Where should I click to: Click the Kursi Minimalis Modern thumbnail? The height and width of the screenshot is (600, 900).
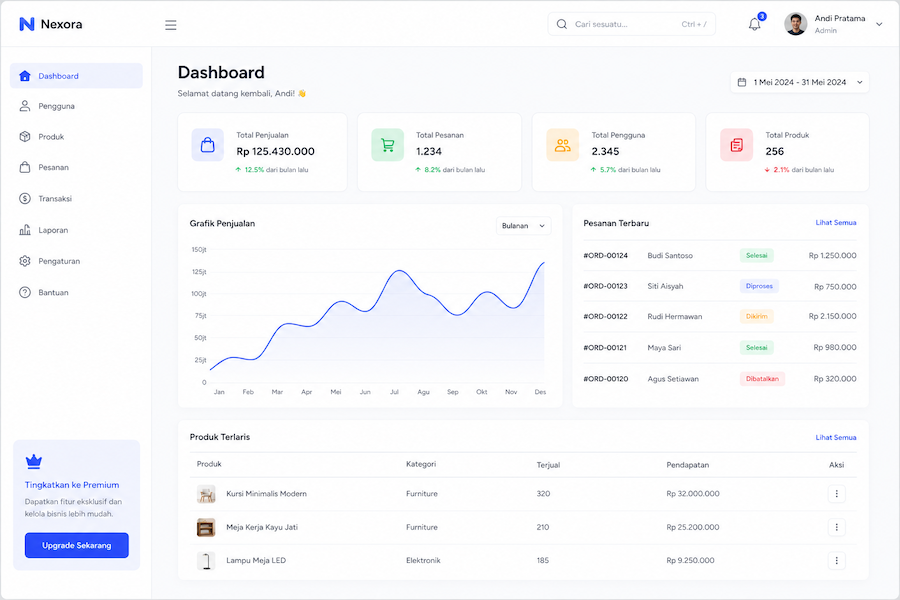click(x=206, y=494)
